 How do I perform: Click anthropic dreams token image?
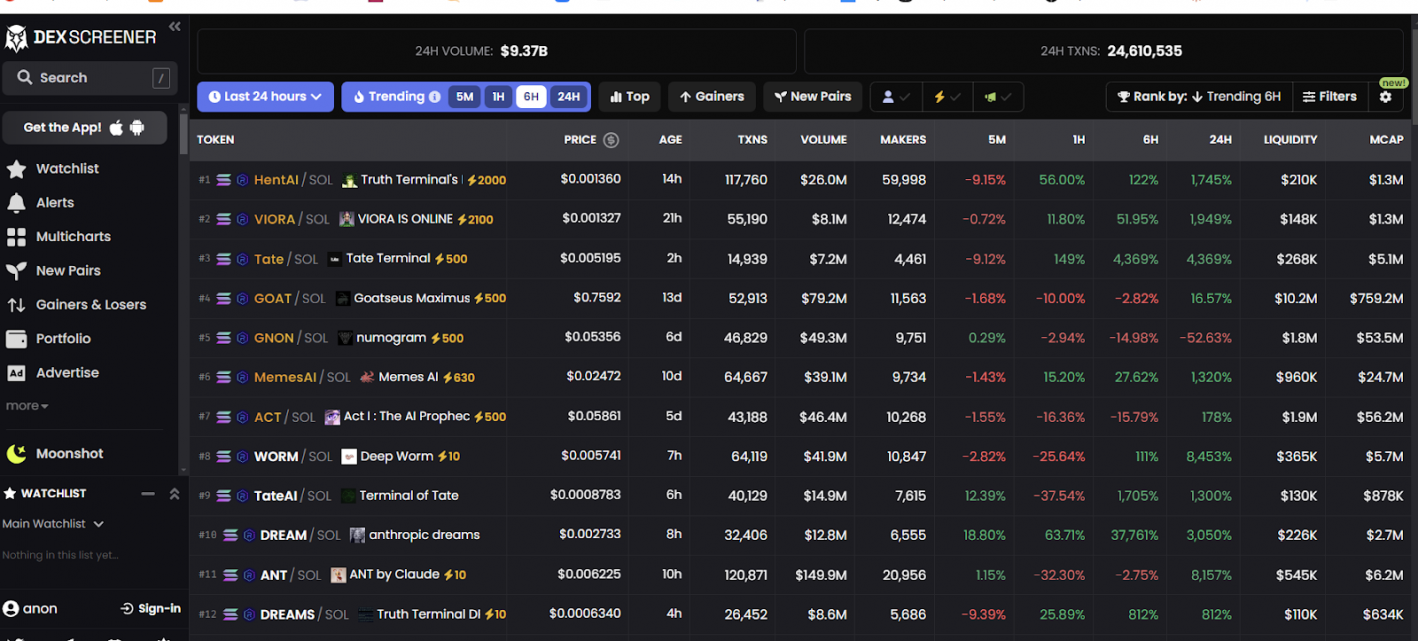click(357, 535)
